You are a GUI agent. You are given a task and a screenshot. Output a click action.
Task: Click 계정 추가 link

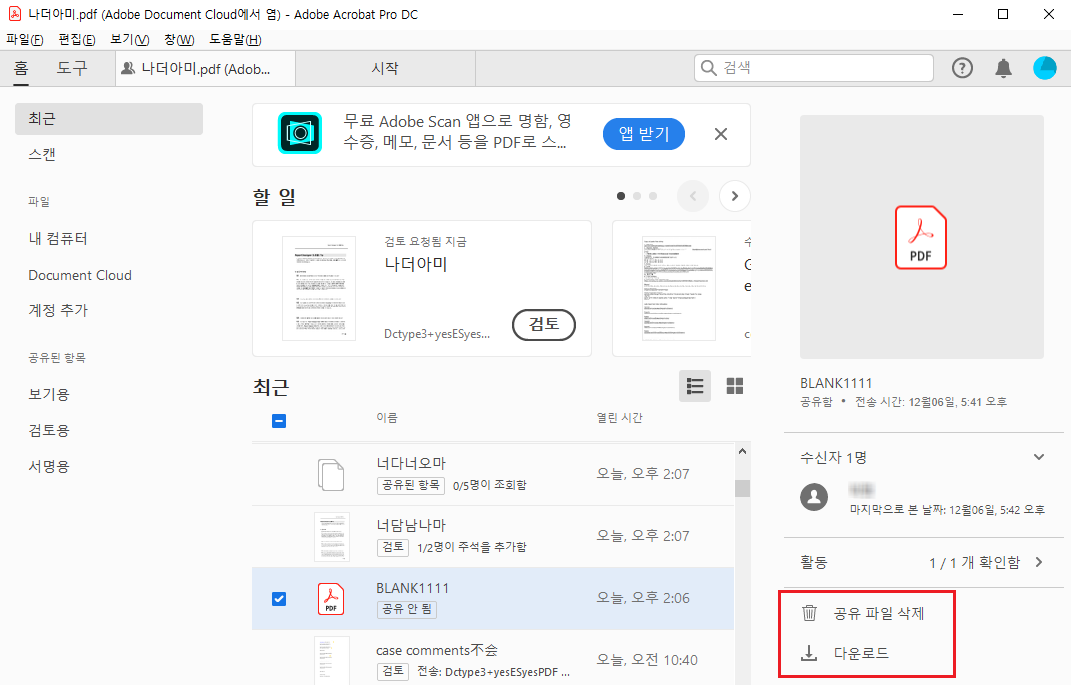tap(58, 310)
